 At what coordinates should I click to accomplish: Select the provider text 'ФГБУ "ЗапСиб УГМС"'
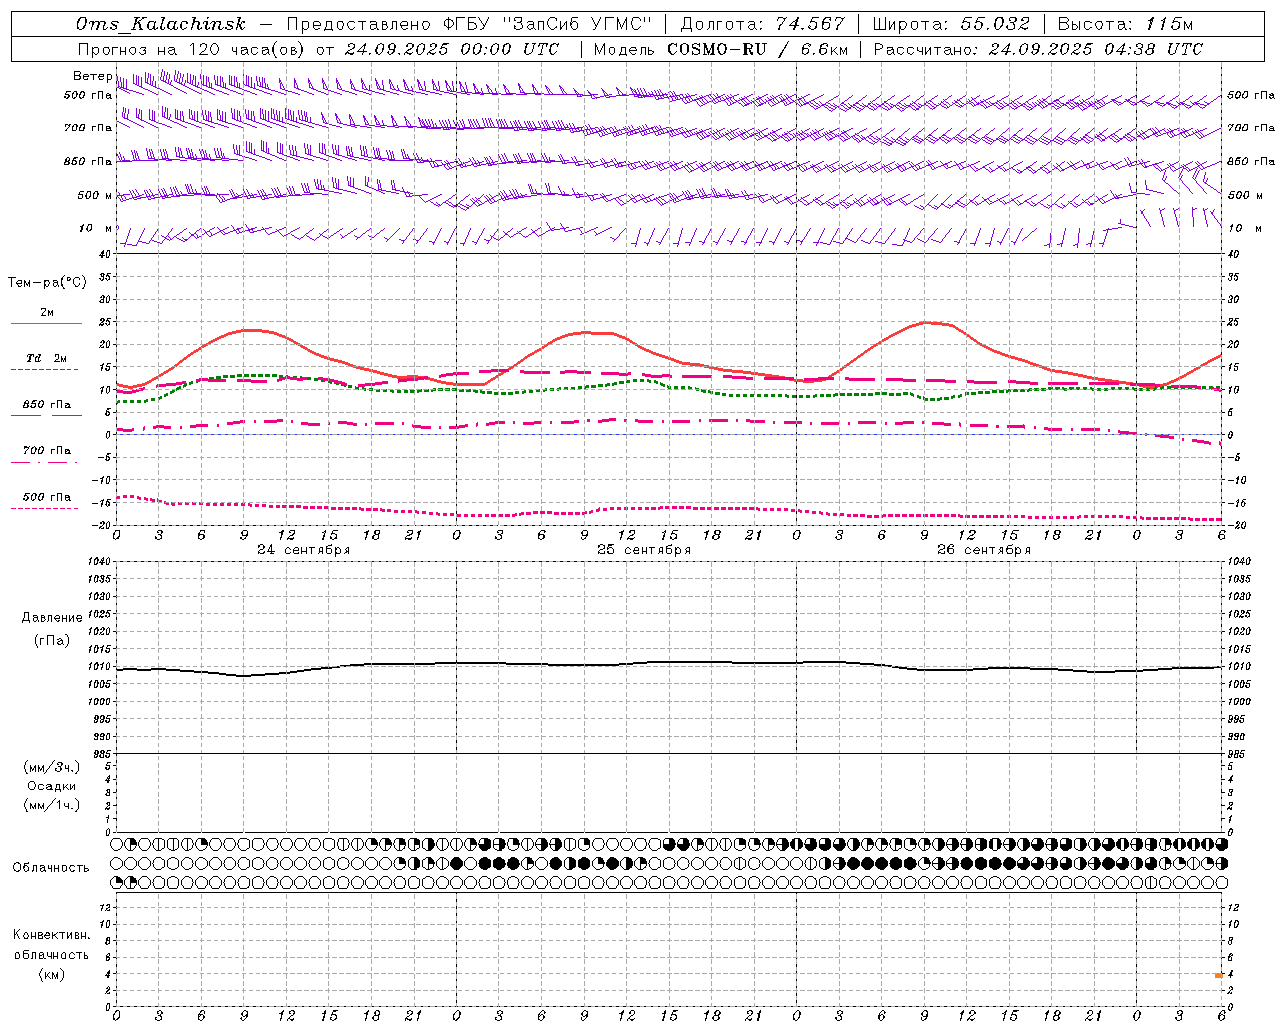(547, 24)
